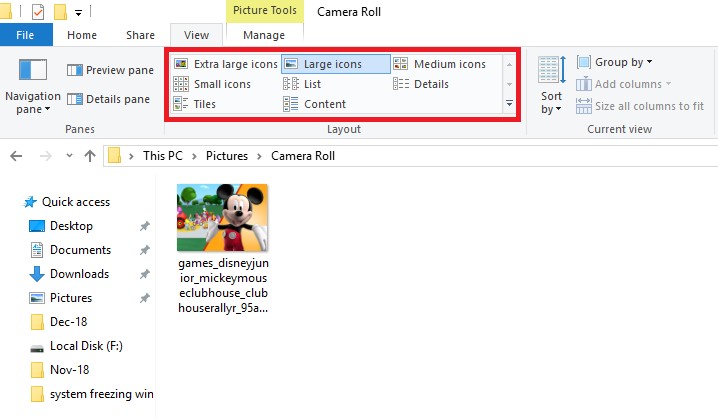Select the Mickey Mouse image thumbnail
The height and width of the screenshot is (419, 718).
[222, 218]
